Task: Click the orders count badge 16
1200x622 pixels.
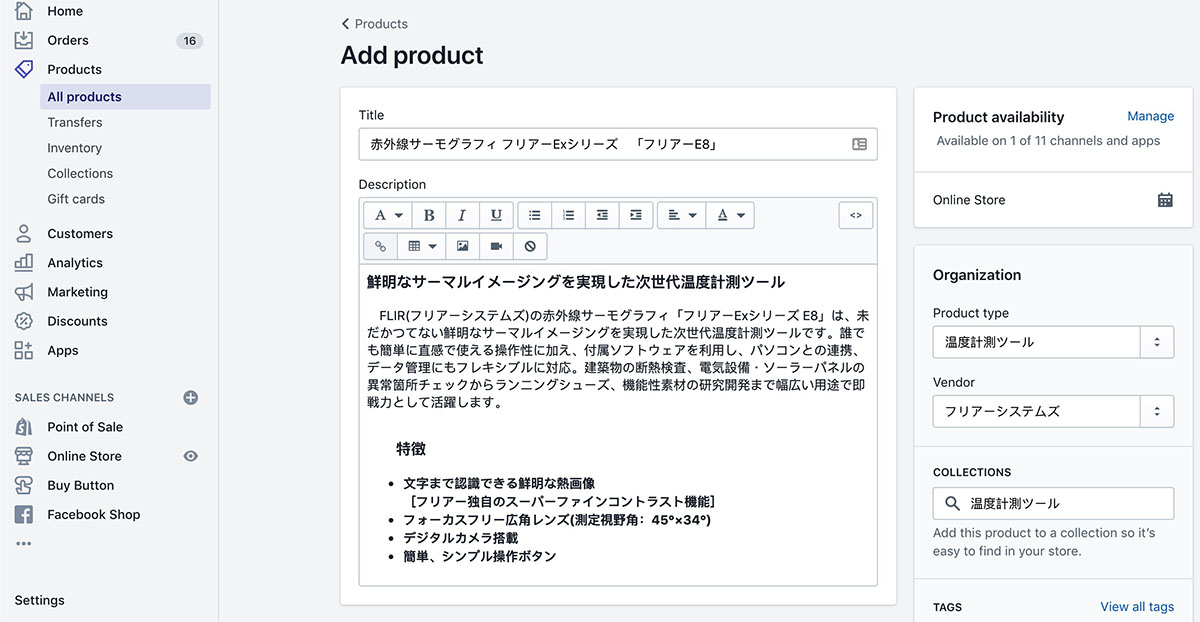Action: [x=190, y=41]
